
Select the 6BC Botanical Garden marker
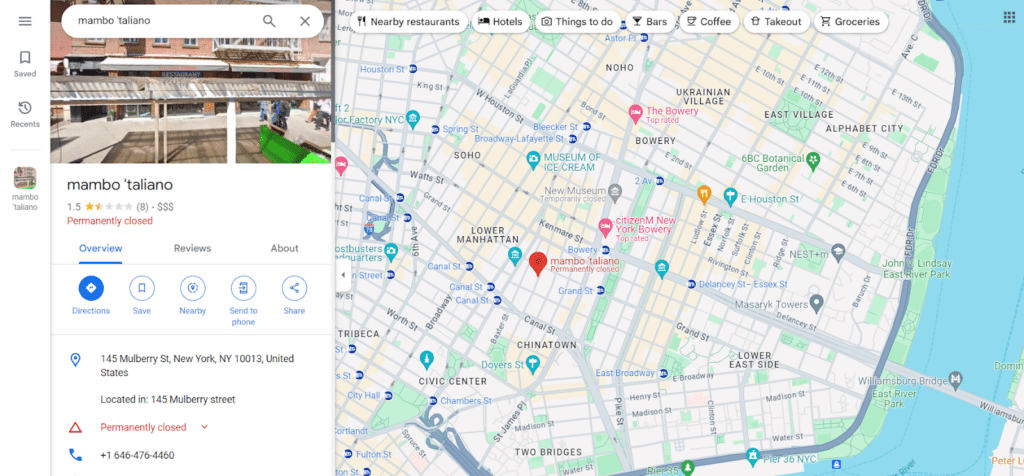(x=813, y=159)
